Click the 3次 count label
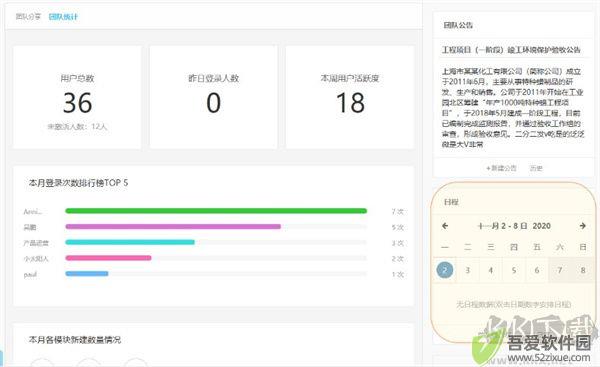This screenshot has height=367, width=600. [x=398, y=243]
